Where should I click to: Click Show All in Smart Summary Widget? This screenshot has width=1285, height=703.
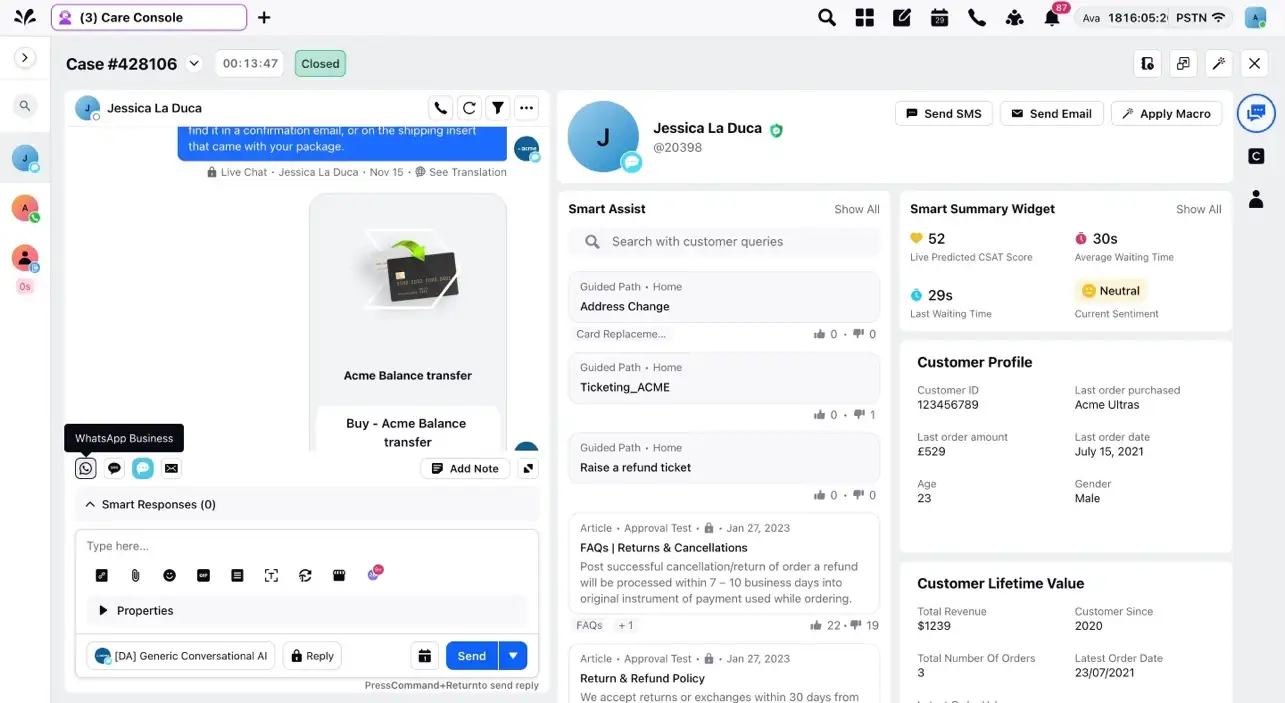click(x=1199, y=209)
